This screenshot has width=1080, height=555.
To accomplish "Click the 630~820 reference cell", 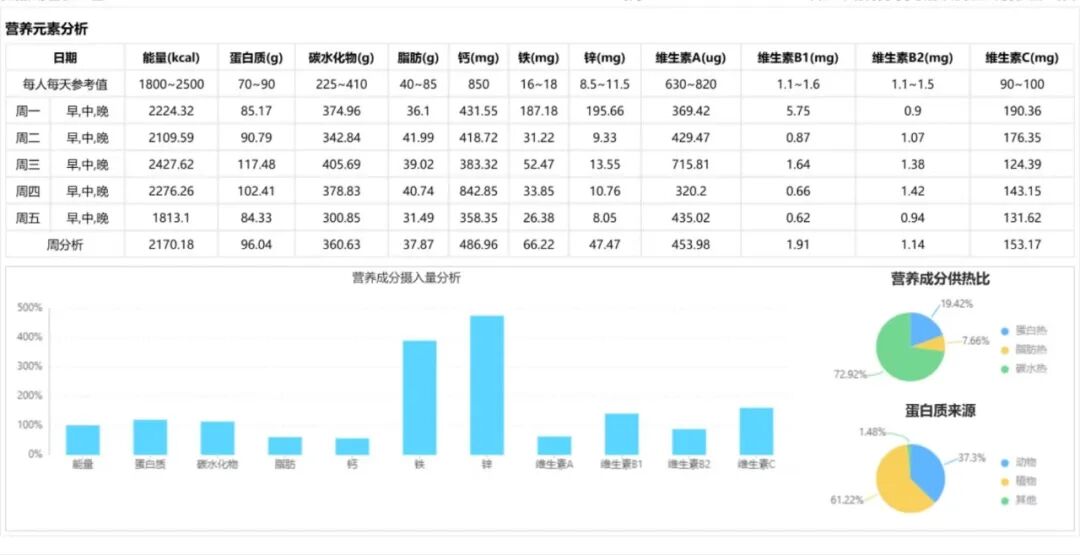I will 691,85.
